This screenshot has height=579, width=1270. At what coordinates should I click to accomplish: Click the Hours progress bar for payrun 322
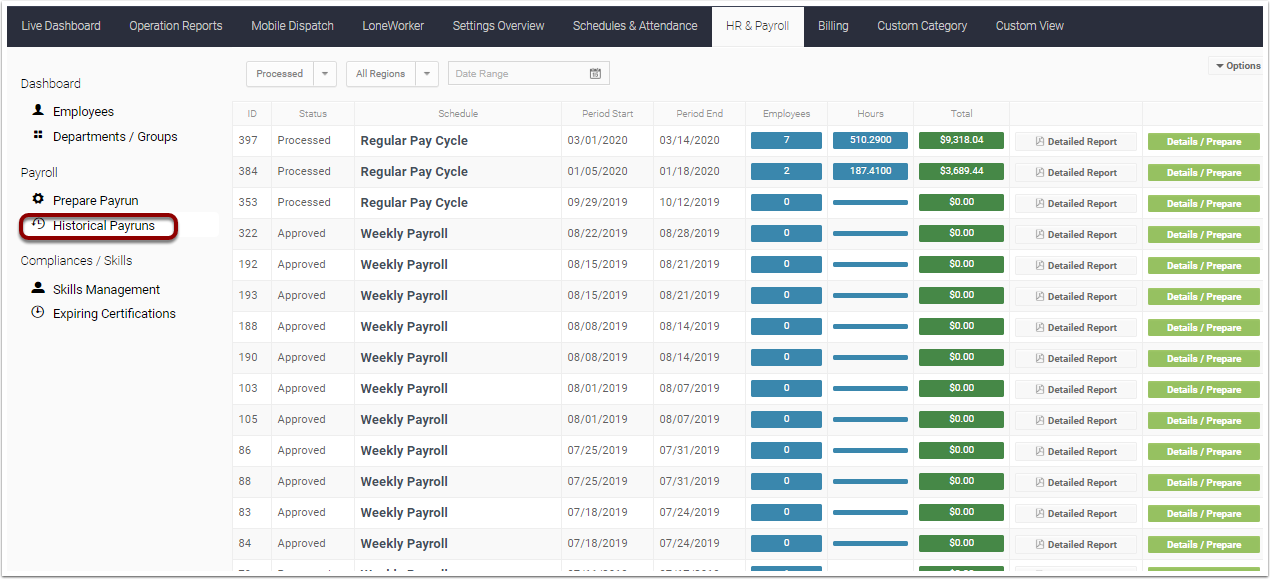(870, 234)
